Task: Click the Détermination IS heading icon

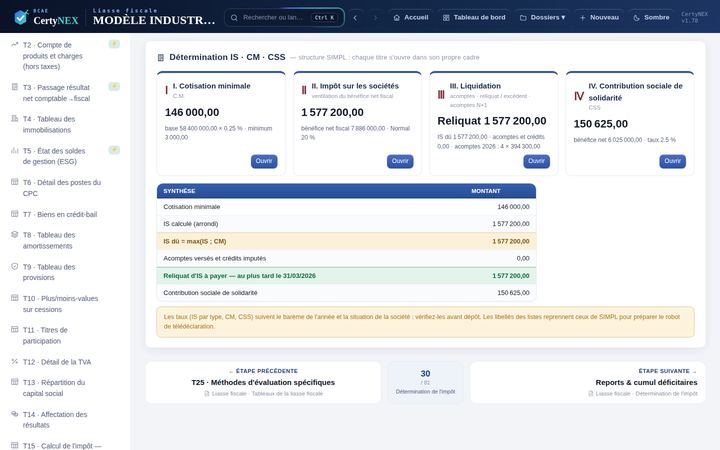Action: (161, 57)
